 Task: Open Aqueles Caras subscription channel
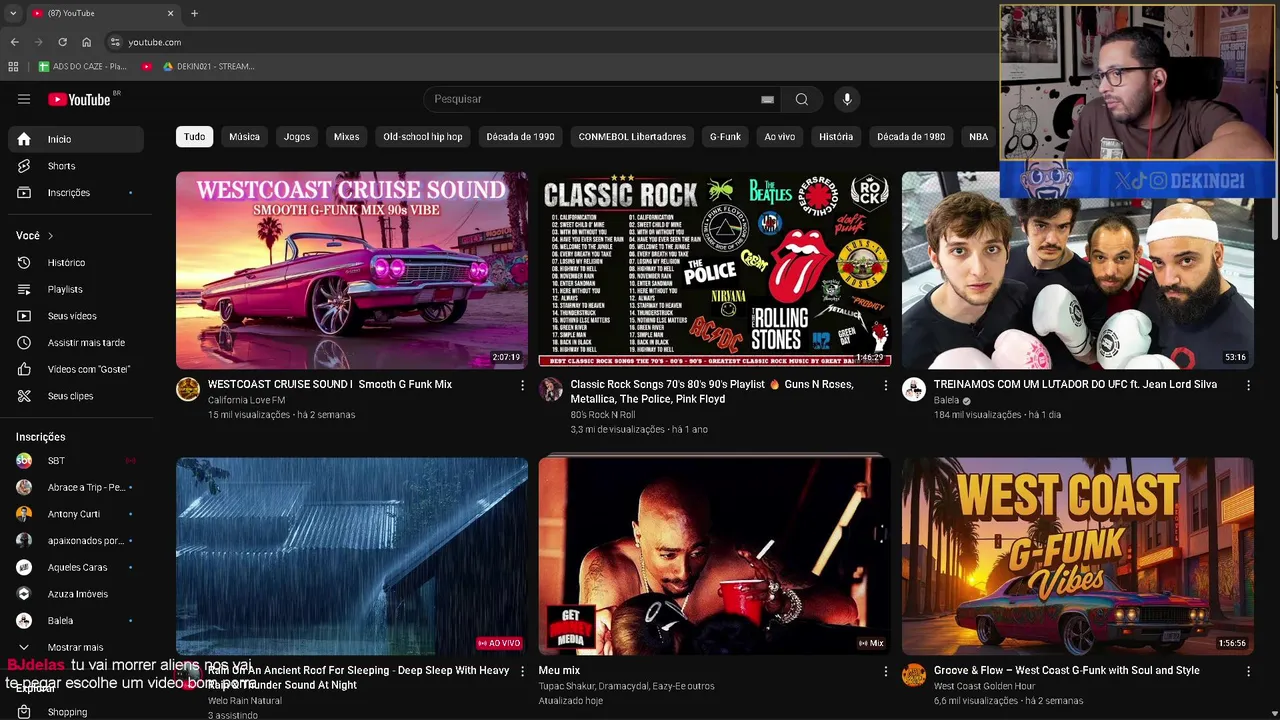(x=76, y=567)
